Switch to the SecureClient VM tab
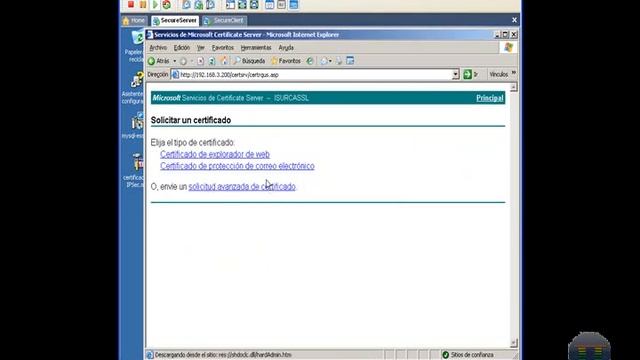 point(224,20)
